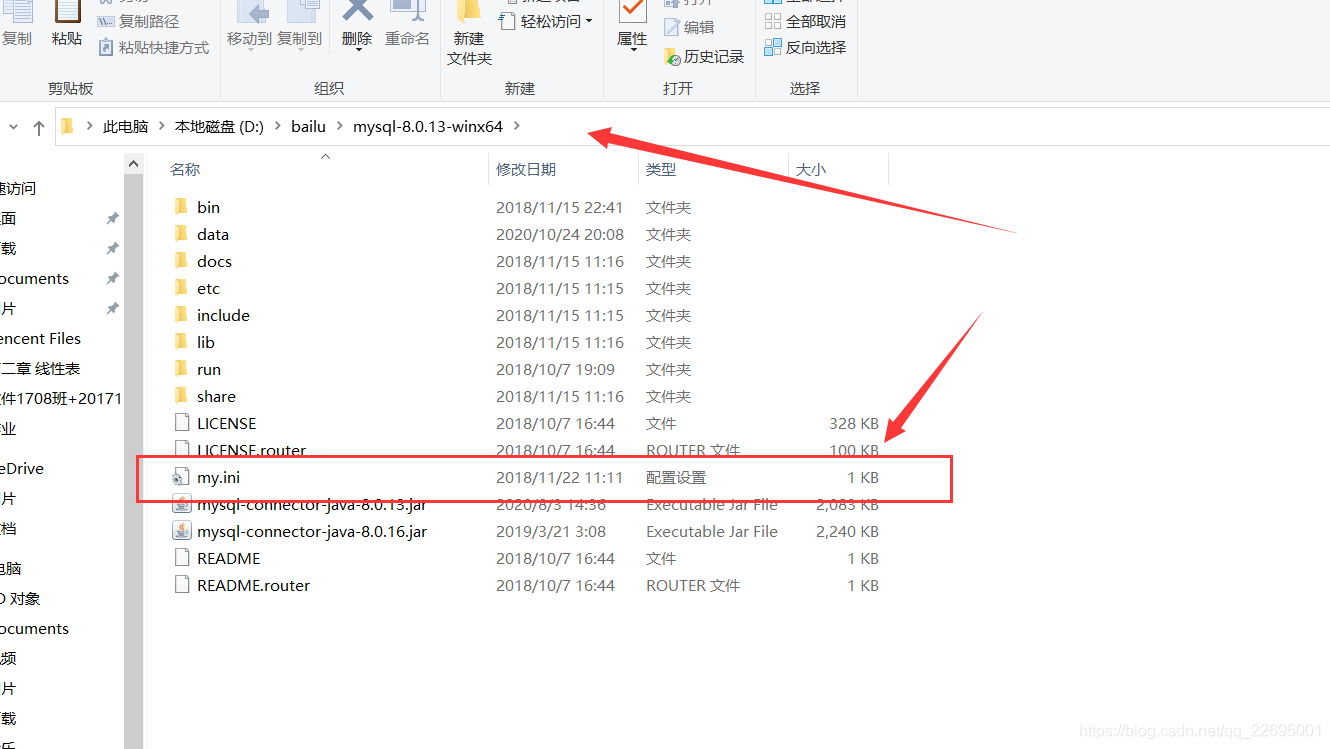Click the bin folder icon

tap(181, 207)
